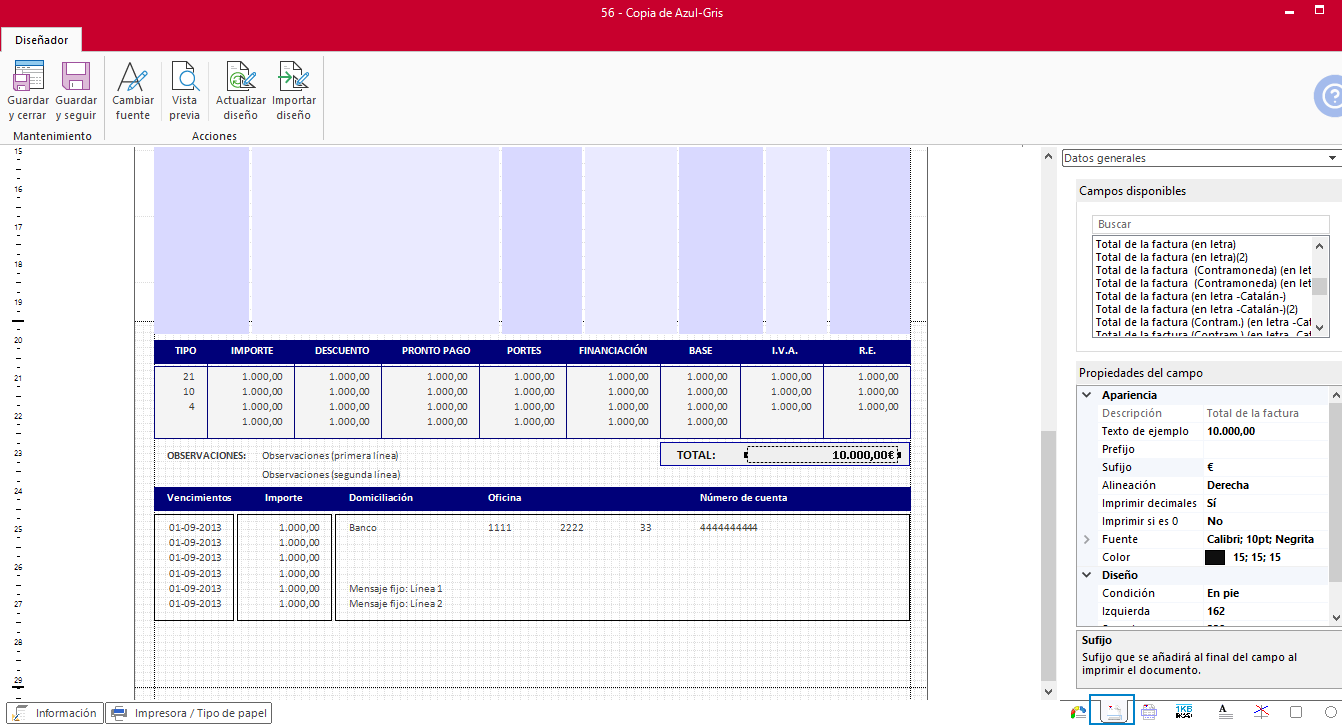Screen dimensions: 1342x725
Task: Select the rectangle shape tab icon
Action: pyautogui.click(x=1296, y=712)
